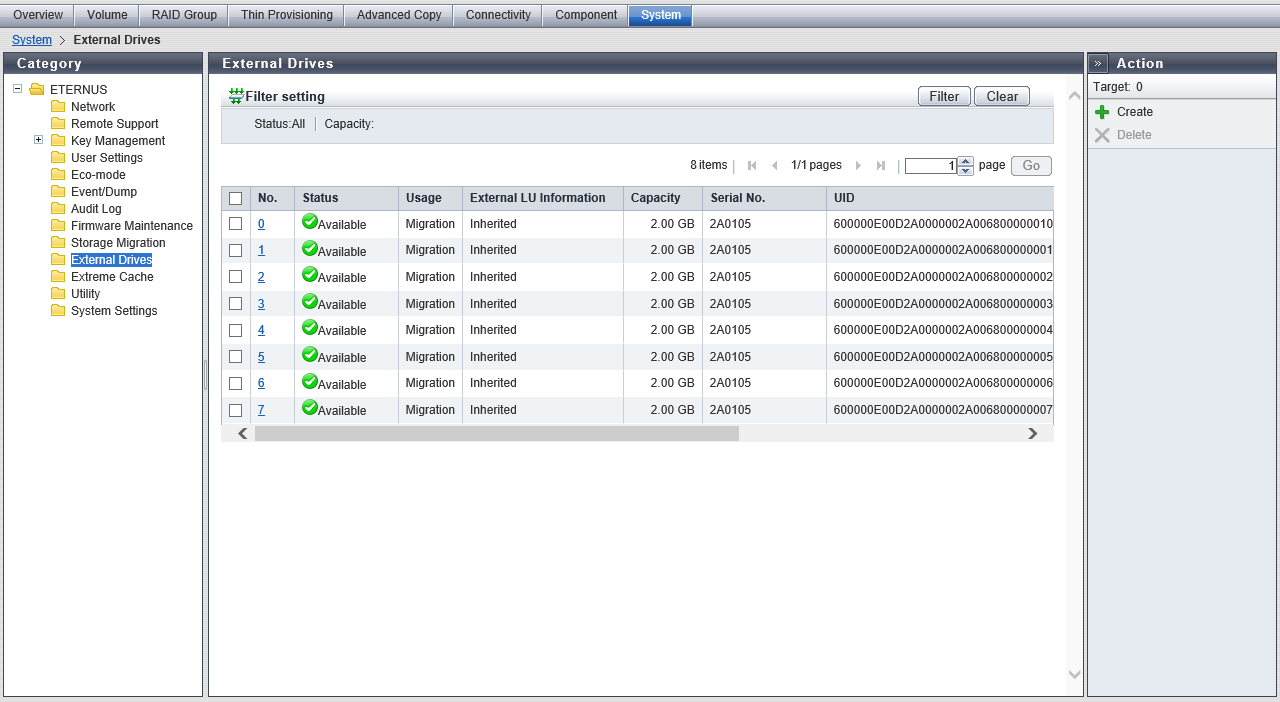1280x702 pixels.
Task: Click the horizontal scrollbar thumb under the table
Action: [x=496, y=433]
